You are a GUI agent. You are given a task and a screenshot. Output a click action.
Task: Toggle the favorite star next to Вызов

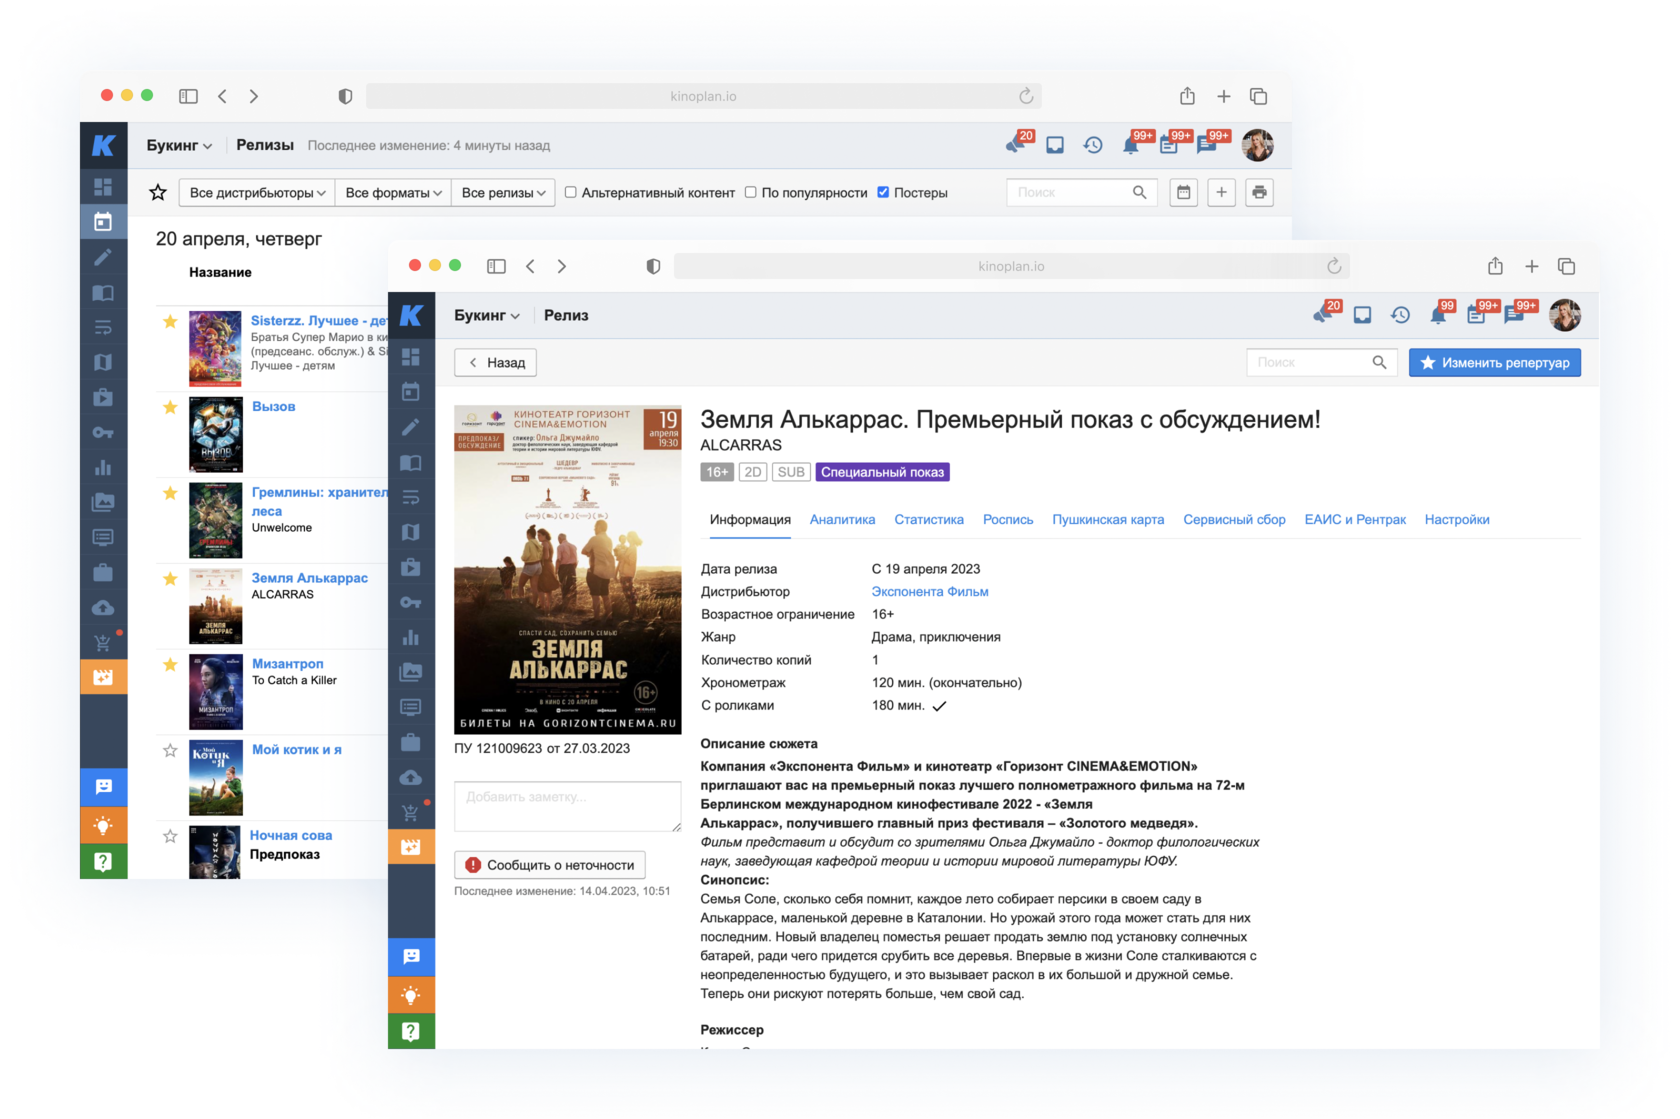tap(170, 407)
